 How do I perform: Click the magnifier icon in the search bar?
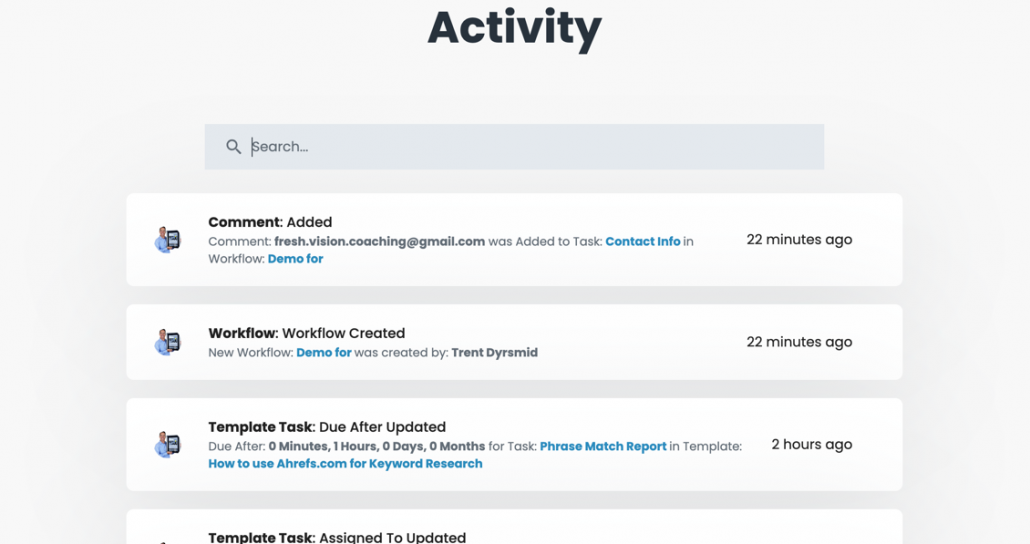233,147
